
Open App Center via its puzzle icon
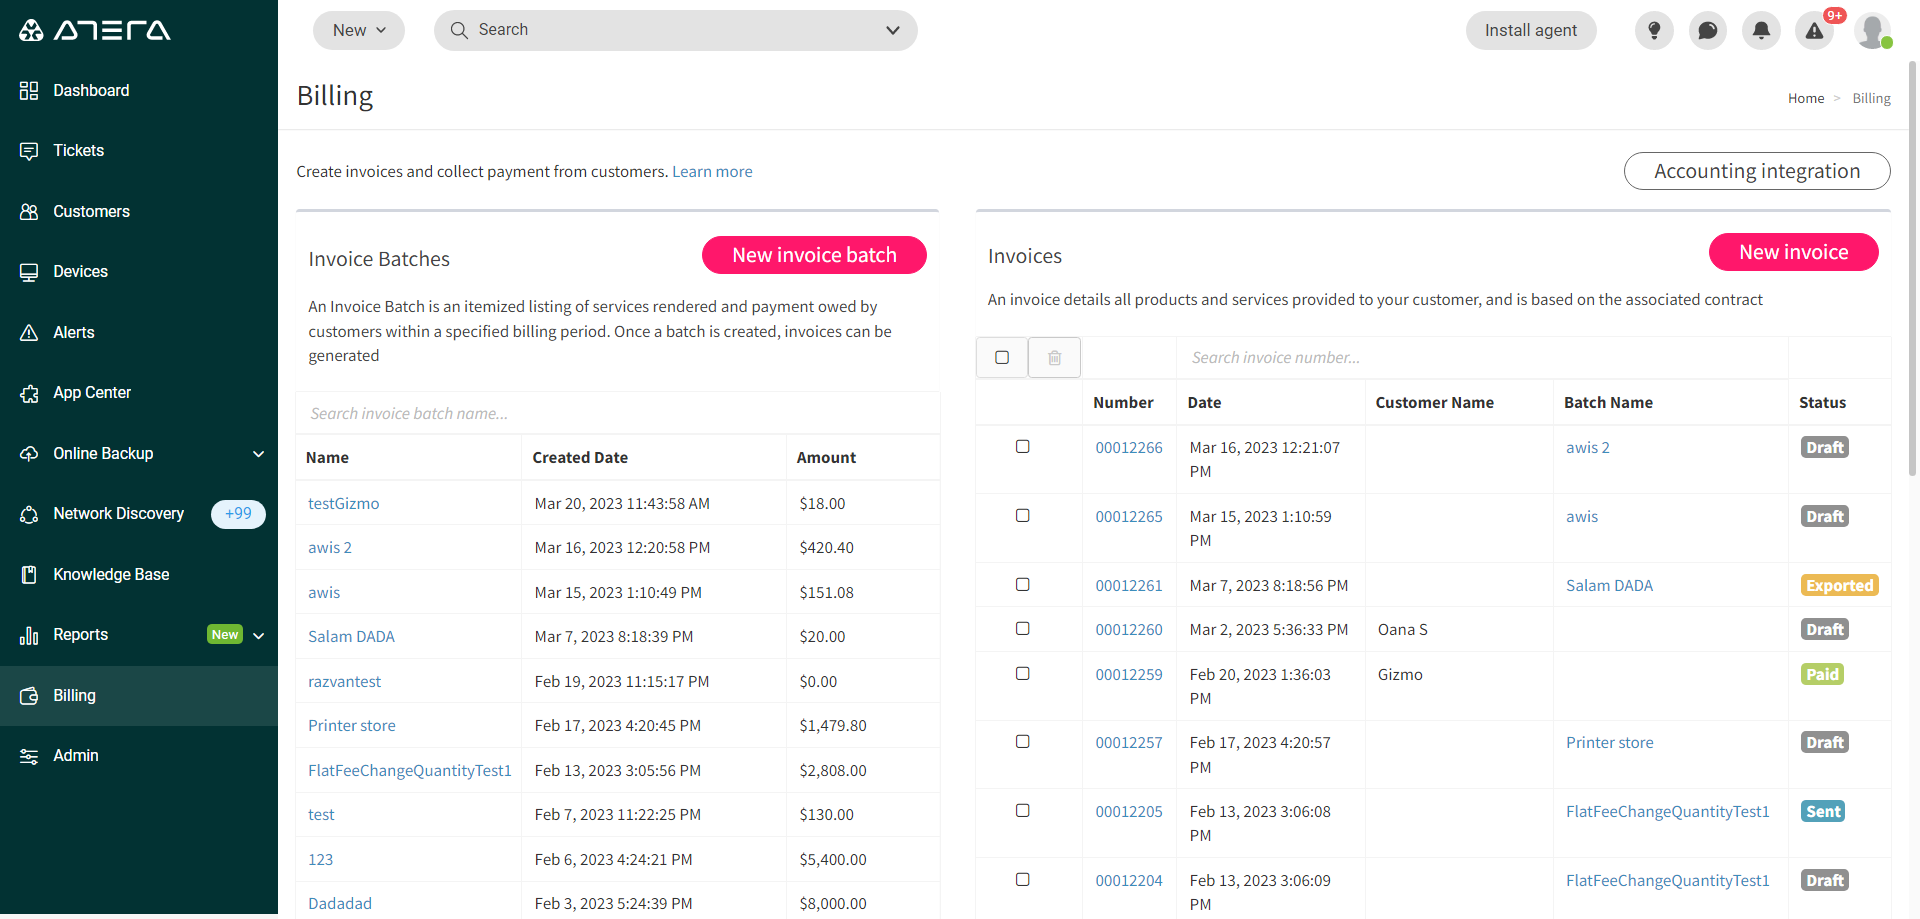point(29,393)
